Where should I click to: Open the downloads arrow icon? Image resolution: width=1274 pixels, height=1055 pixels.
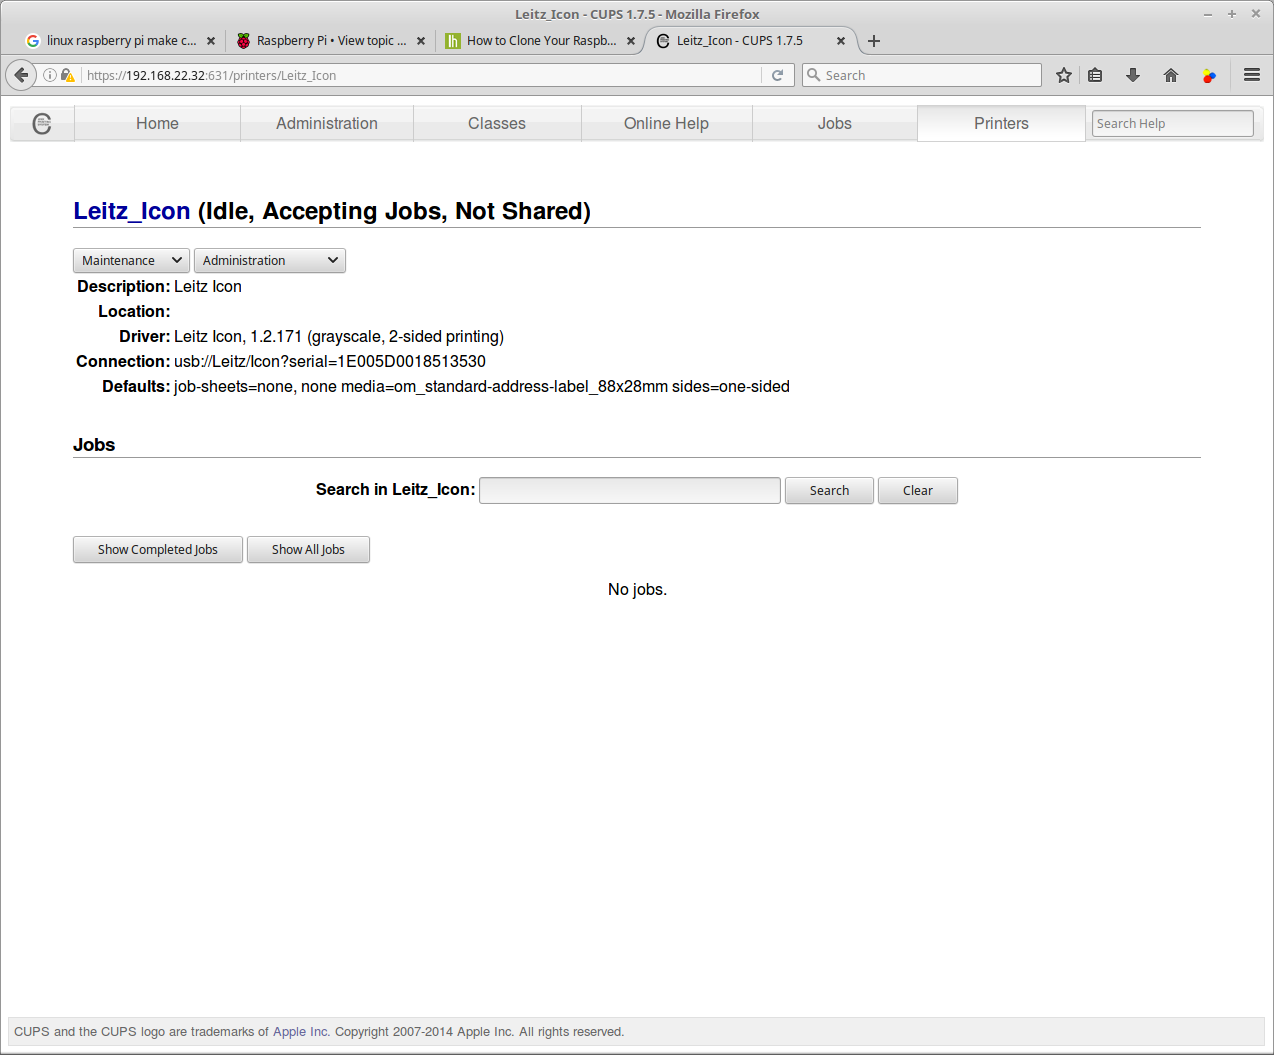[1133, 75]
